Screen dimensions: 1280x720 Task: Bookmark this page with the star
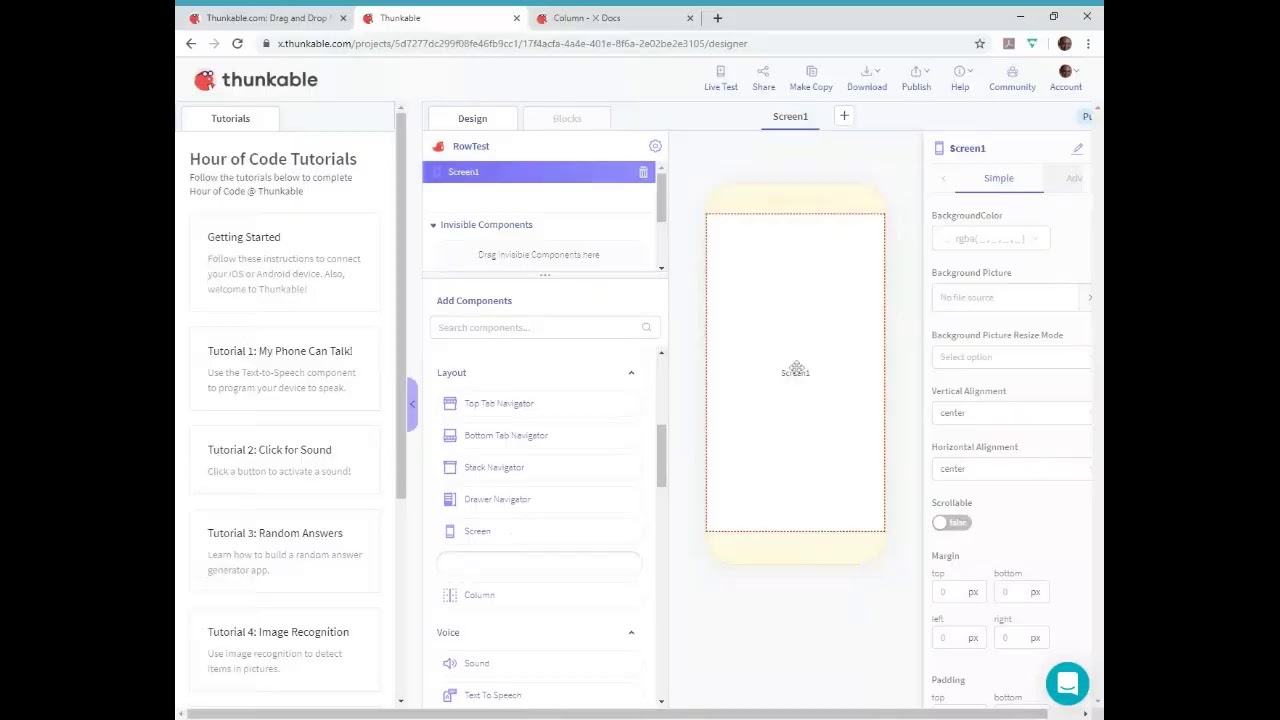[980, 43]
